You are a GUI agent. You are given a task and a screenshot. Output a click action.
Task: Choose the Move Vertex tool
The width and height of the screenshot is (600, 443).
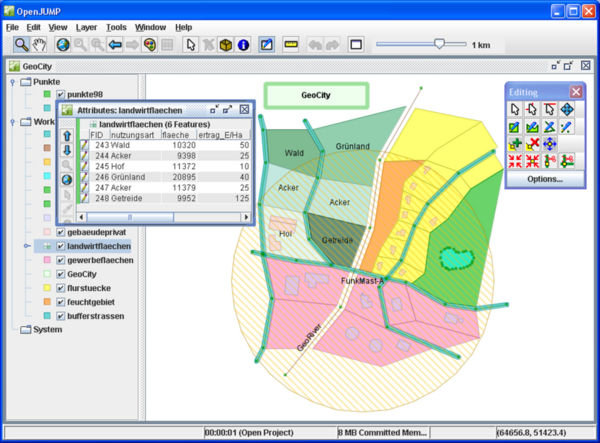click(549, 144)
